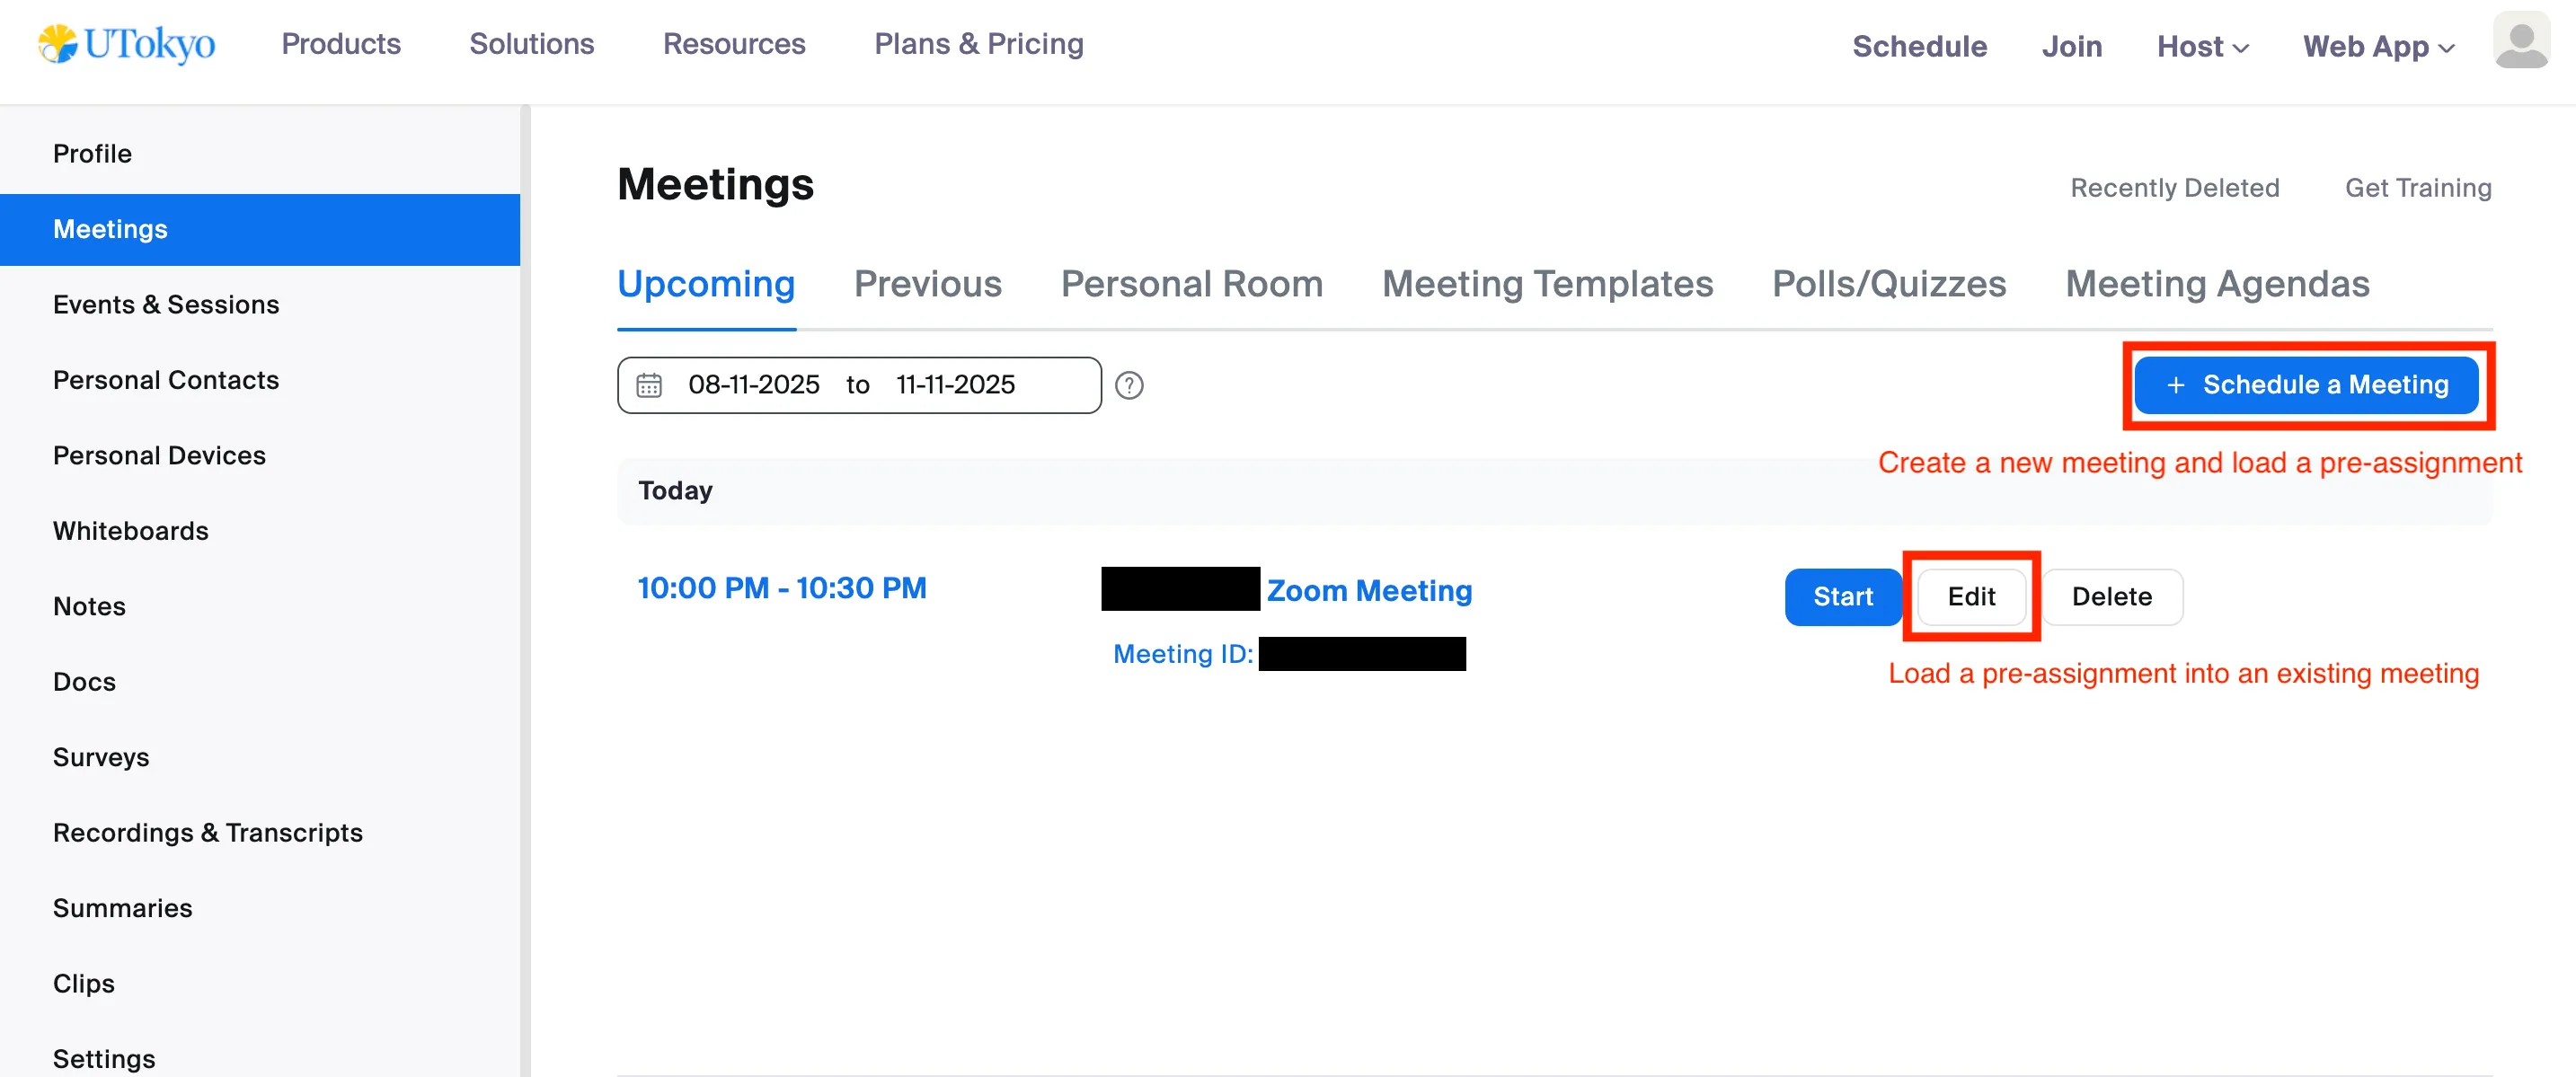Open the Solutions menu

tap(531, 44)
